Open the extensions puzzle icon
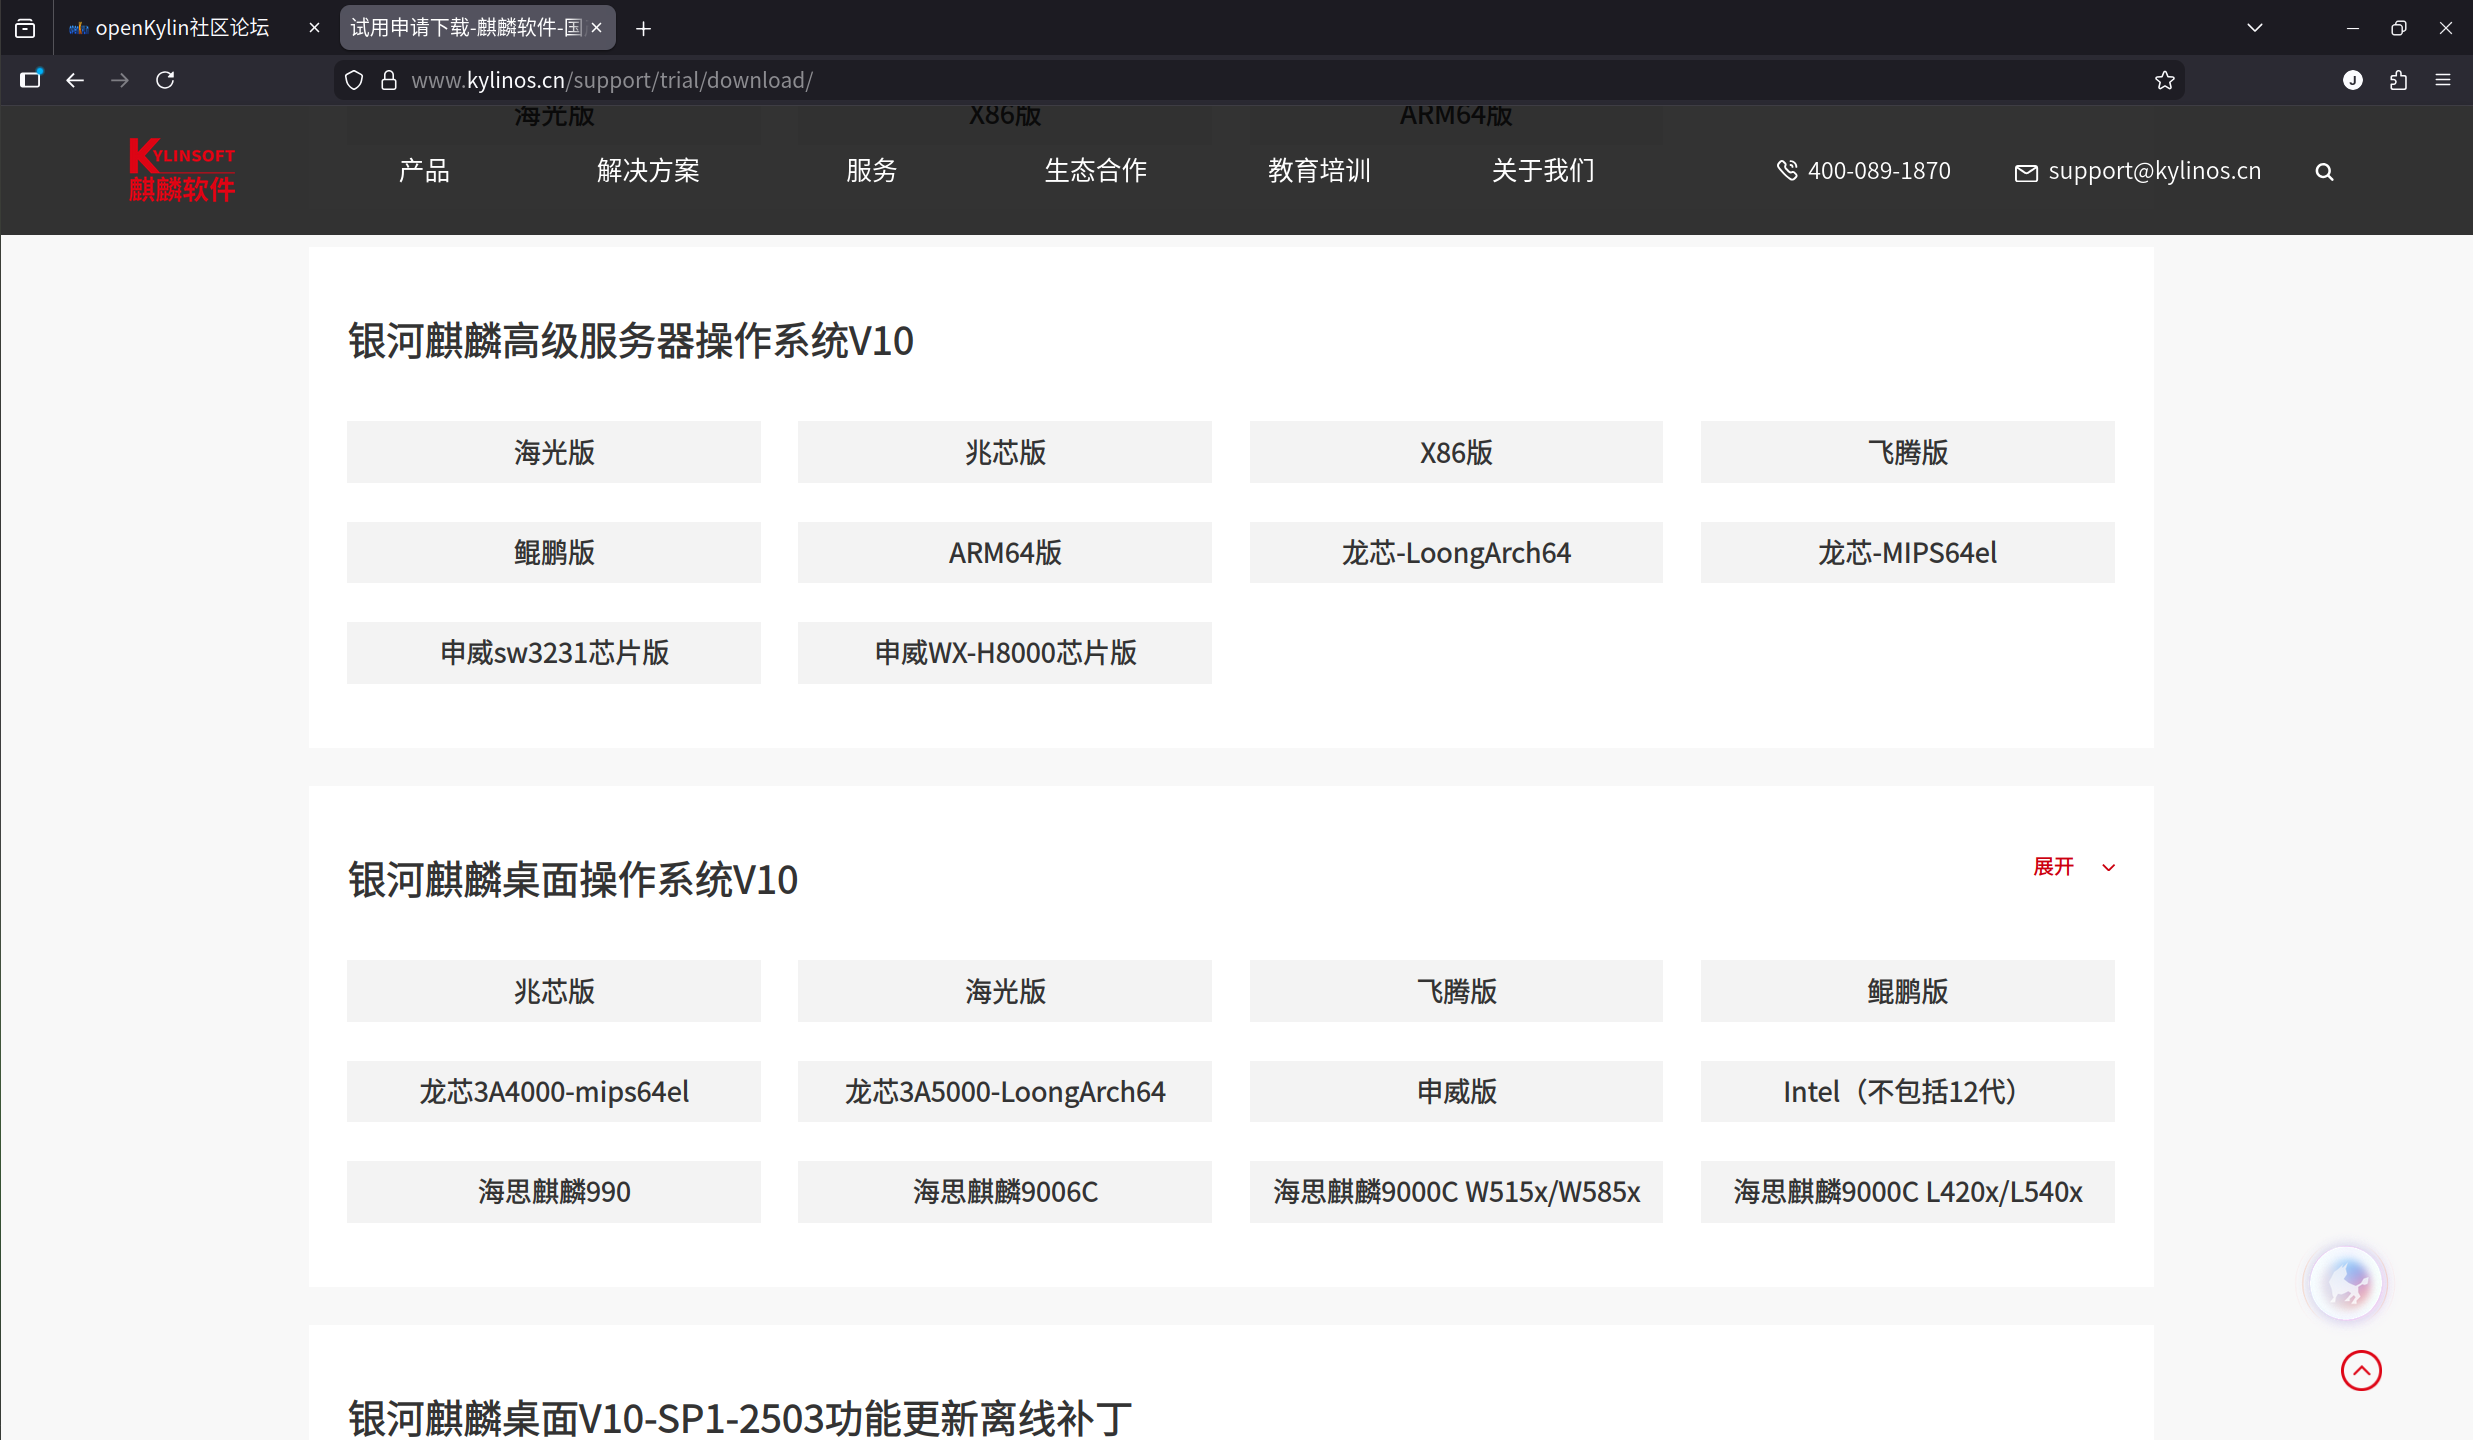 2398,80
